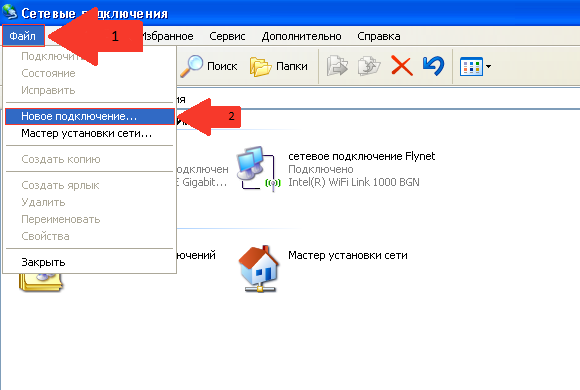This screenshot has width=580, height=390.
Task: Click 'Intel(R) WiFi Link 1000 BGN' text
Action: [x=354, y=182]
